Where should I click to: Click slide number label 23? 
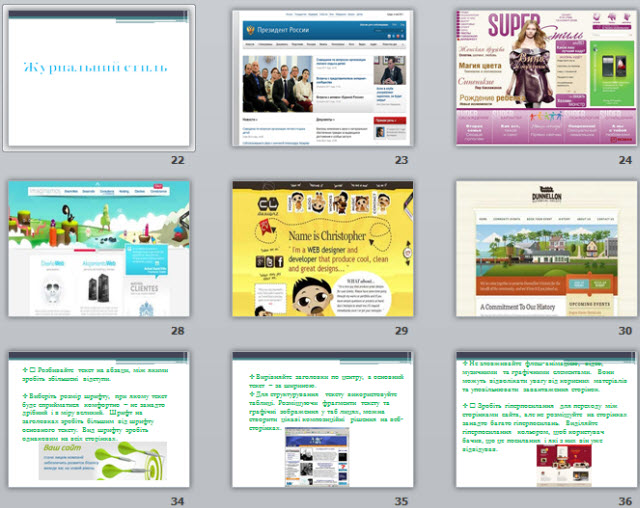401,160
